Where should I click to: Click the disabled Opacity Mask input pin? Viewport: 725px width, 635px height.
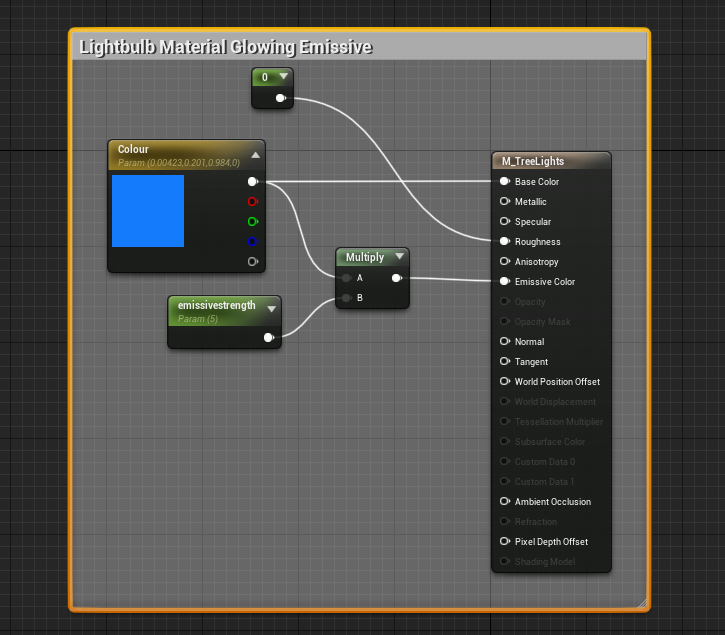504,321
